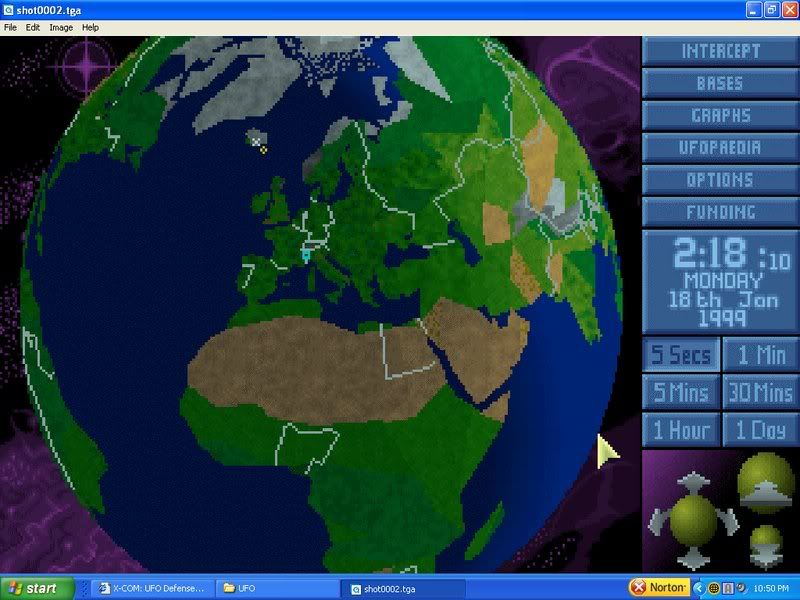The width and height of the screenshot is (800, 600).
Task: Select the shot0002.tga taskbar item
Action: click(402, 589)
